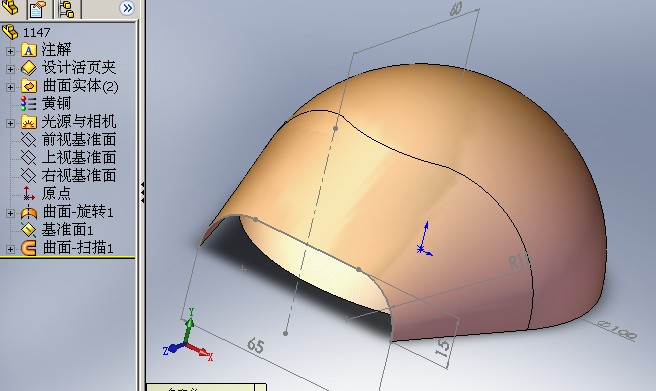Select 基准面1 feature name
The width and height of the screenshot is (656, 391).
tap(67, 230)
